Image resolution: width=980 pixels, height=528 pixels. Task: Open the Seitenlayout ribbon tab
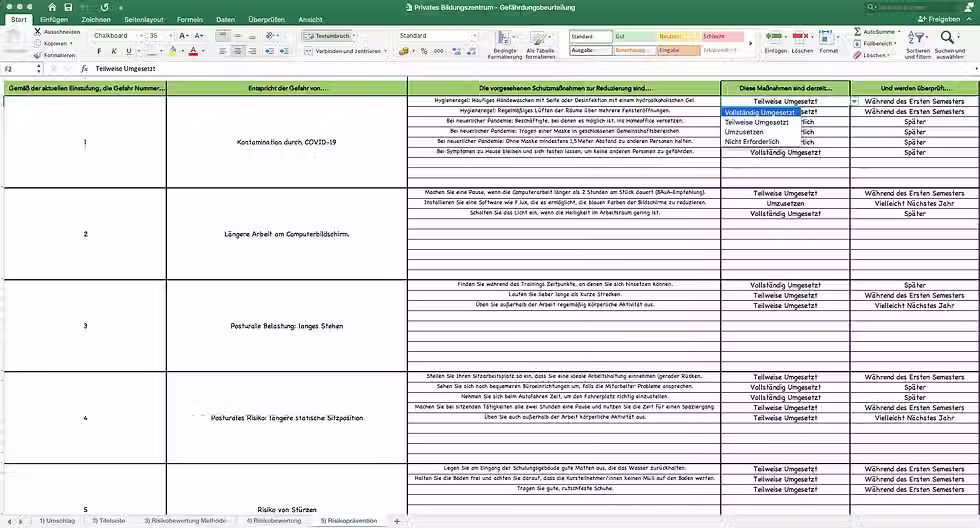tap(144, 19)
